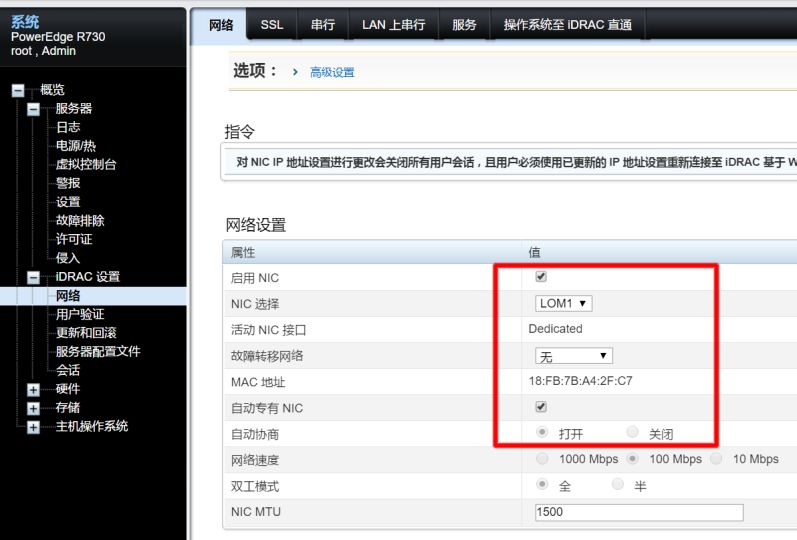The width and height of the screenshot is (797, 540).
Task: Open 存储 in the sidebar
Action: click(68, 408)
